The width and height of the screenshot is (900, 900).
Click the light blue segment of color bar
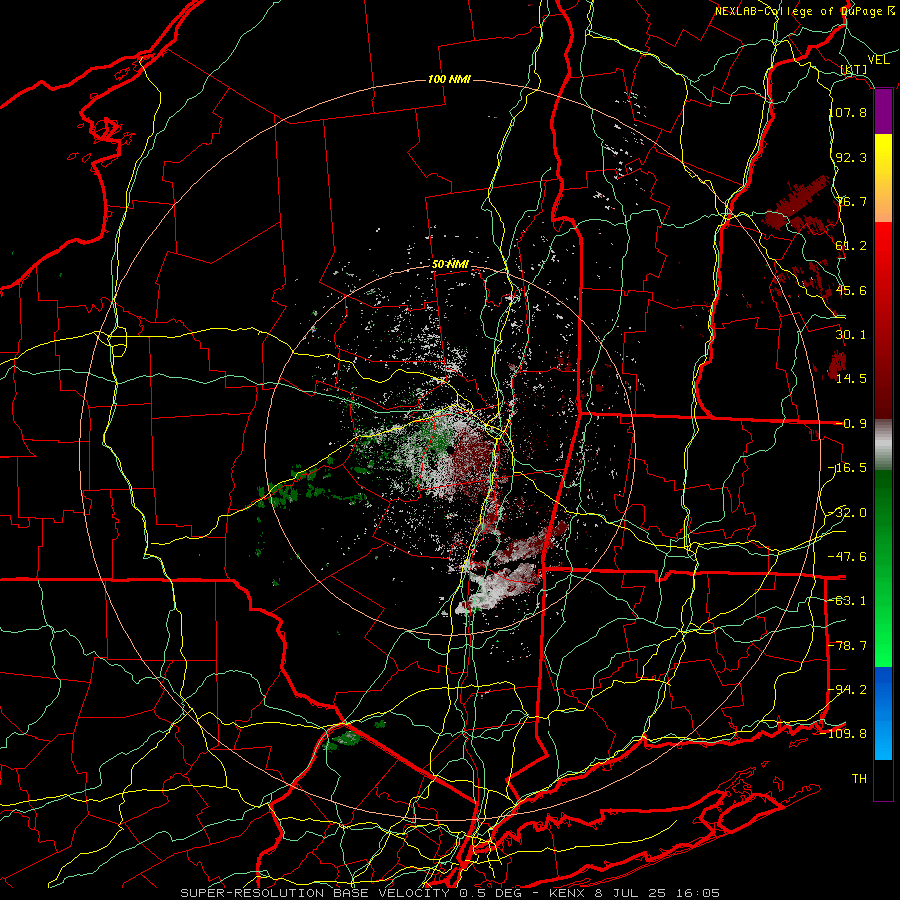click(x=883, y=738)
